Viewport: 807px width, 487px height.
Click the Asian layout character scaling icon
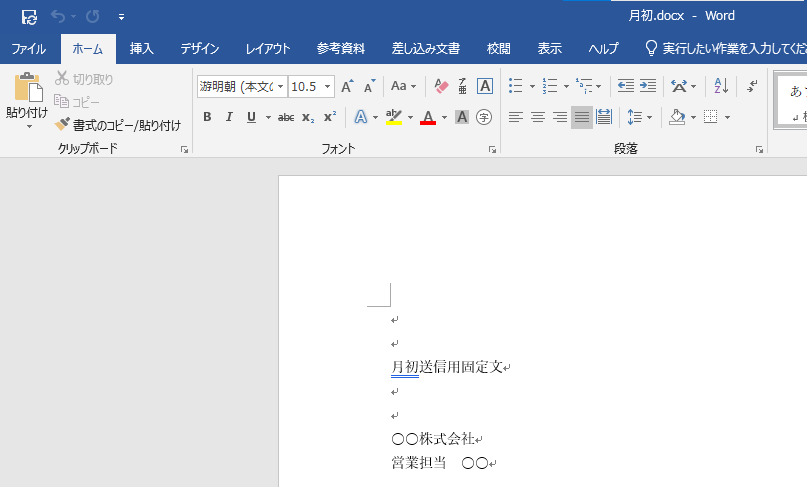click(679, 86)
